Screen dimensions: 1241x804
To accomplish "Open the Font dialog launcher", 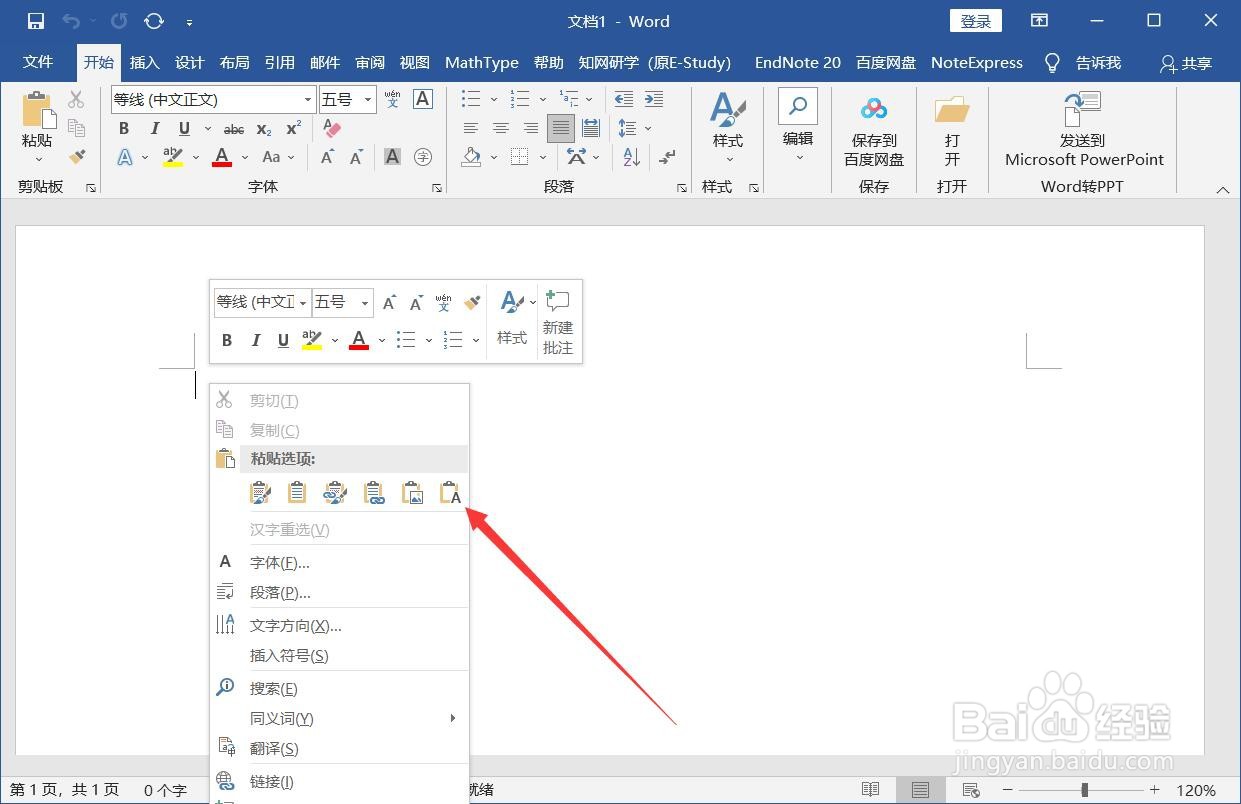I will click(436, 188).
